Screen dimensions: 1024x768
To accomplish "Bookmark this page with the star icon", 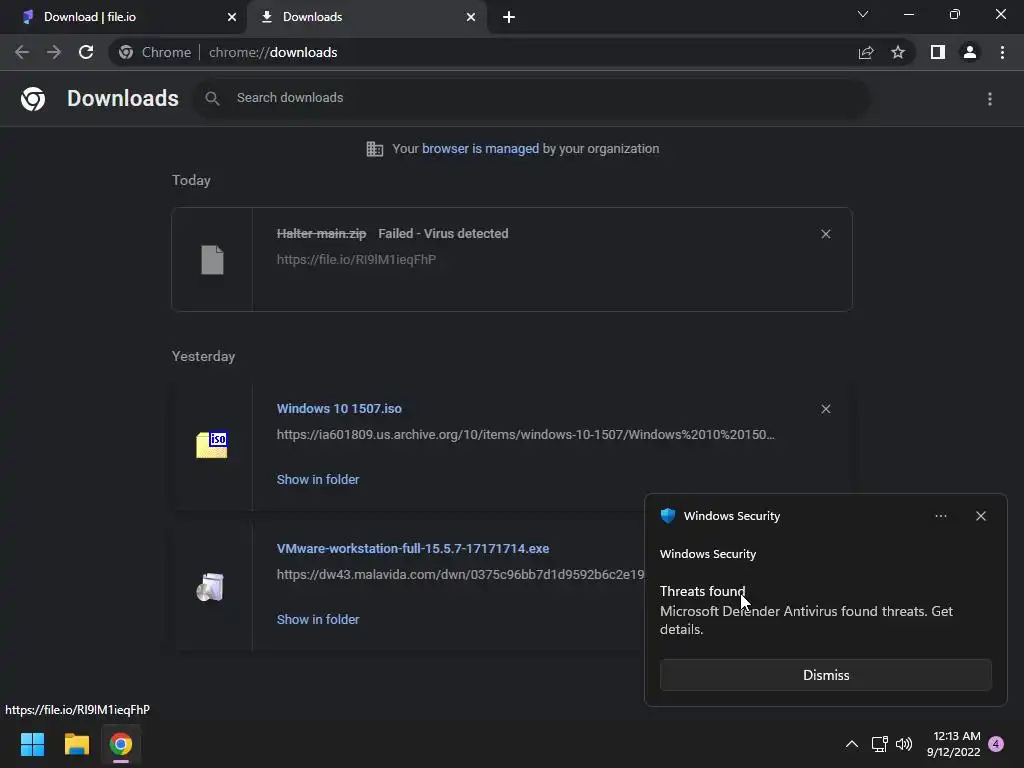I will pos(898,52).
